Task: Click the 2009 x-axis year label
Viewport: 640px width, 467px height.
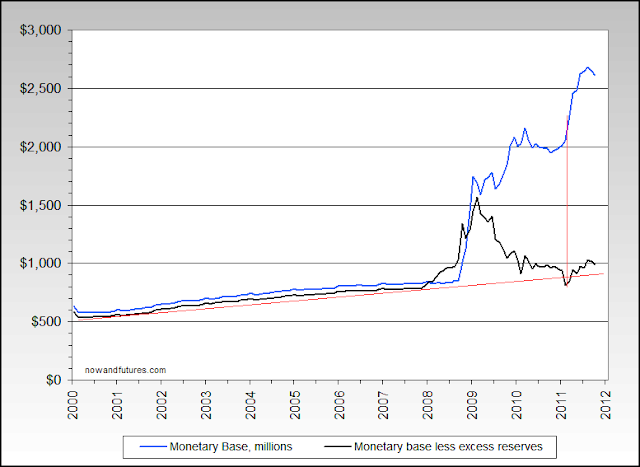Action: pyautogui.click(x=473, y=405)
